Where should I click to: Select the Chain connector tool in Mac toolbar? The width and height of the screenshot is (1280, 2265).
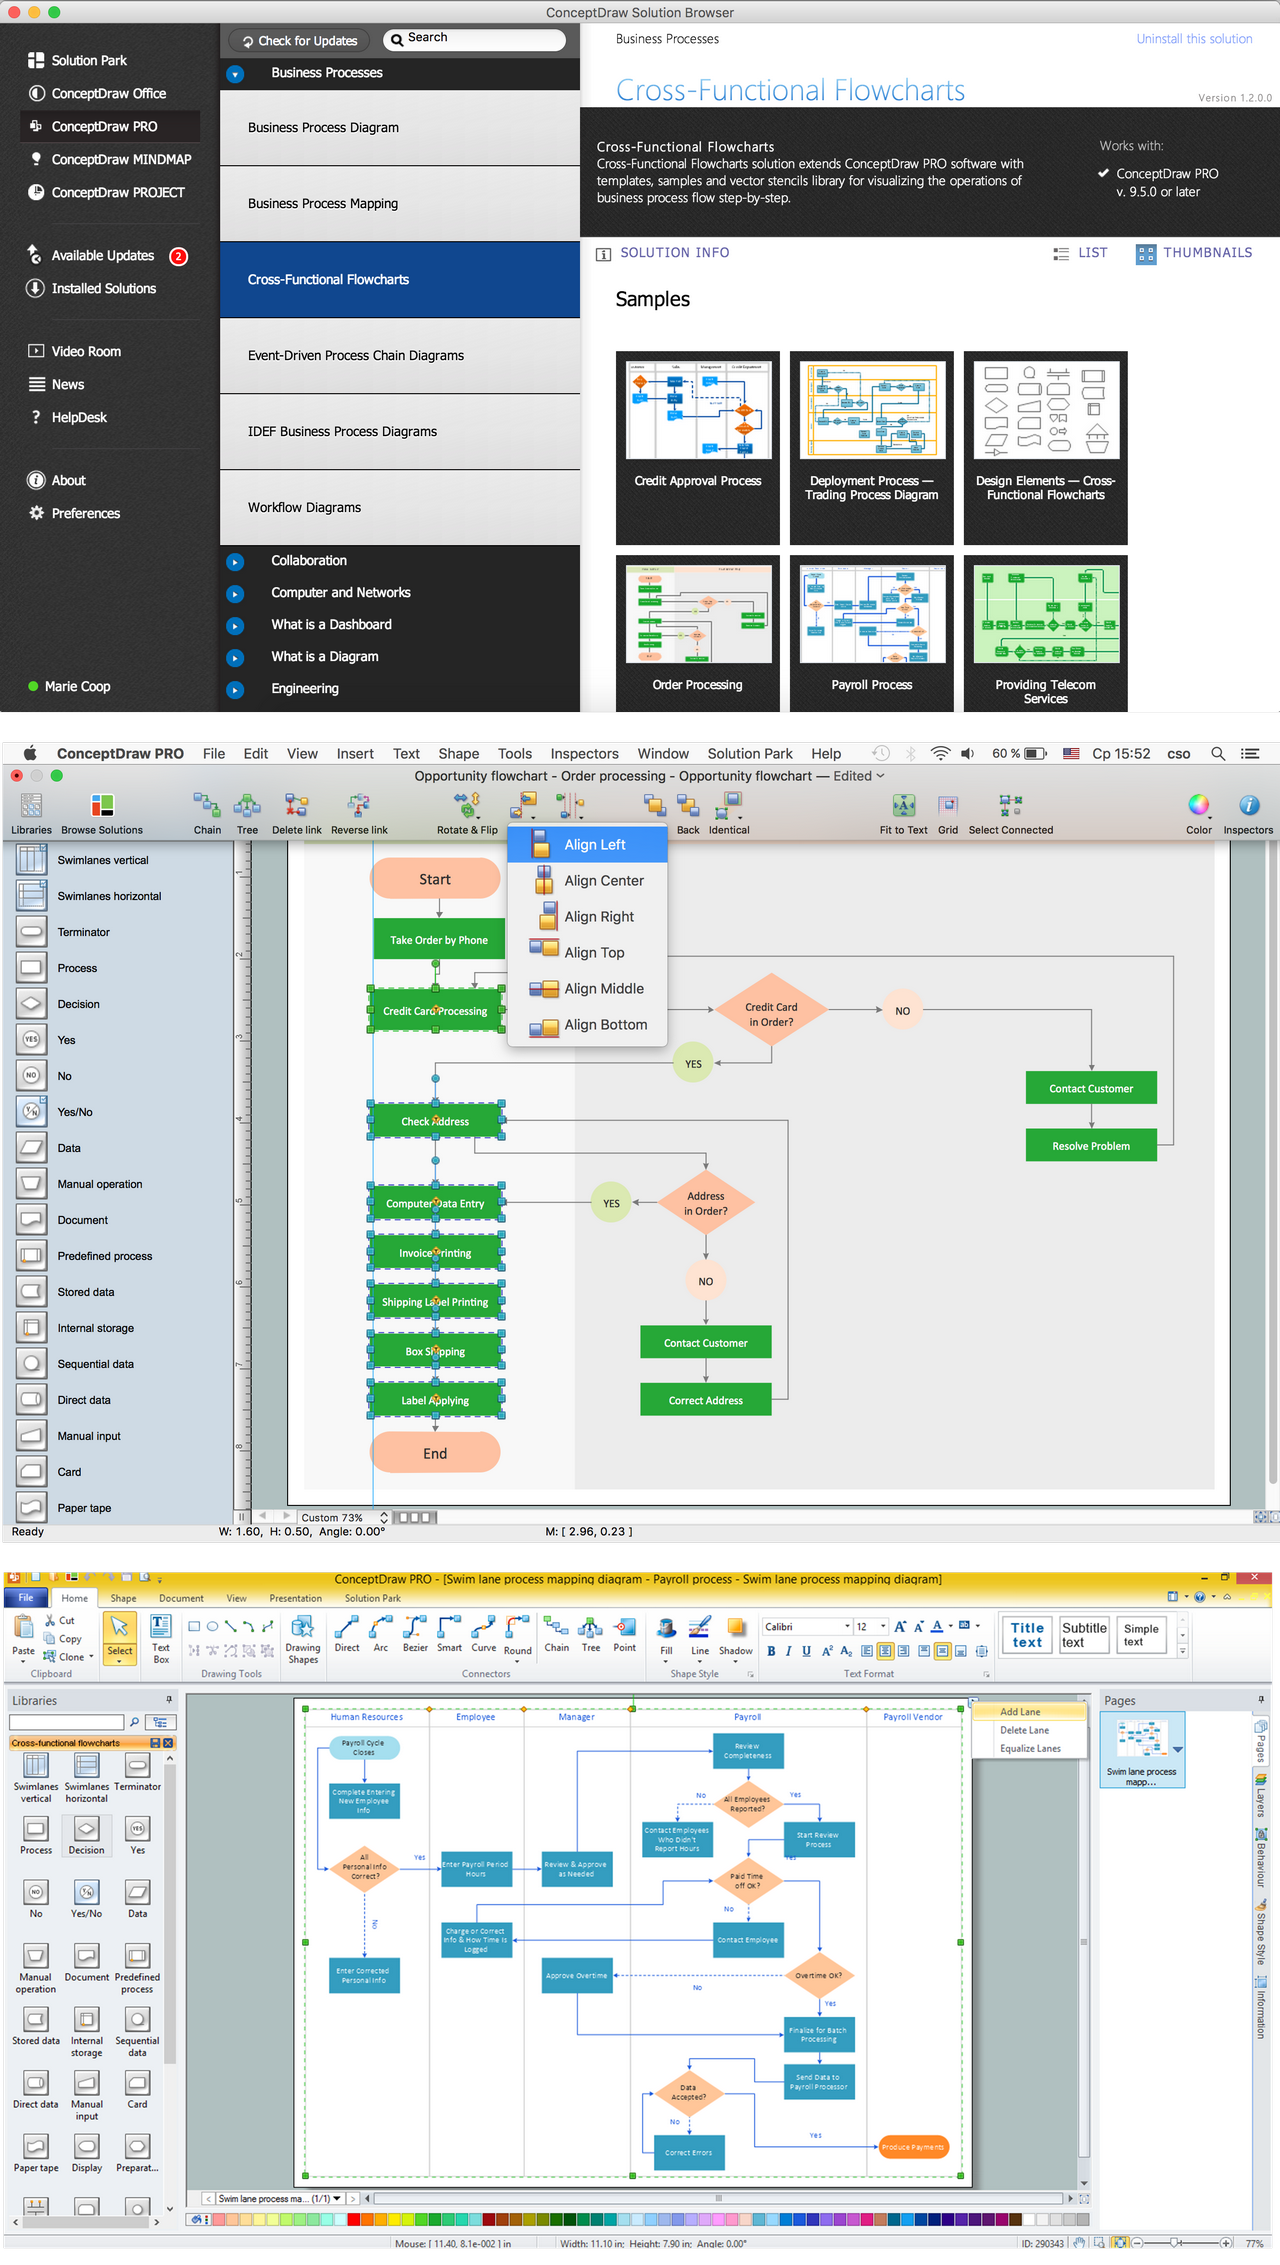point(207,806)
